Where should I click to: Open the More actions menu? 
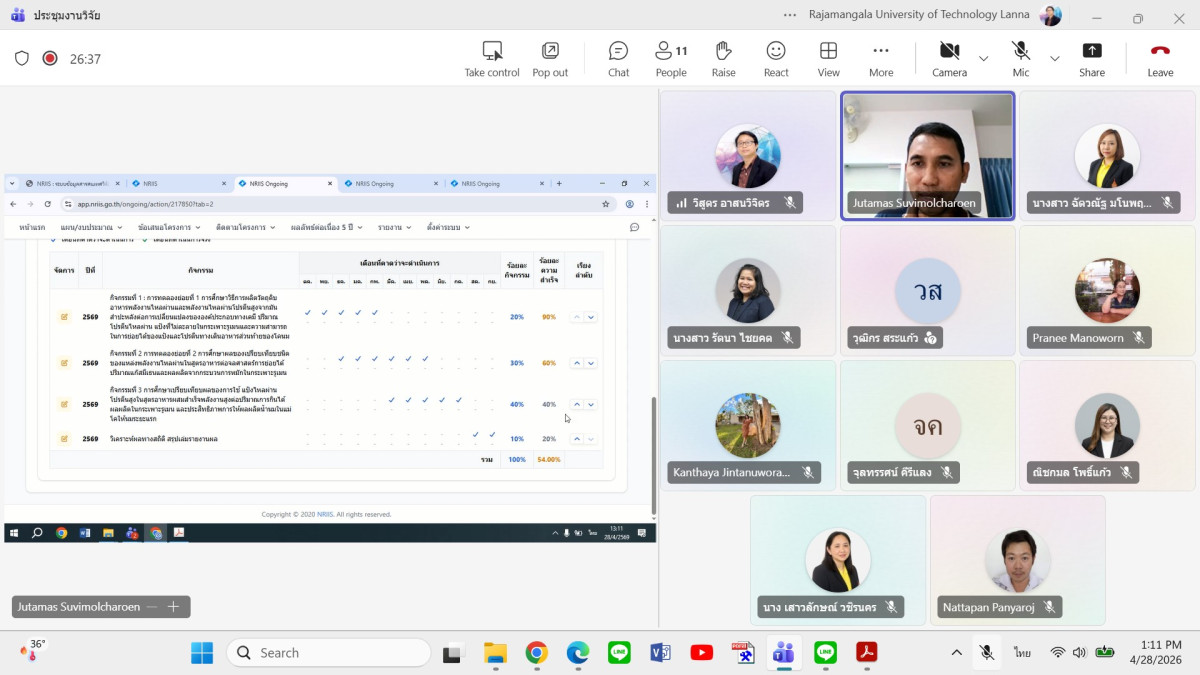(x=881, y=59)
